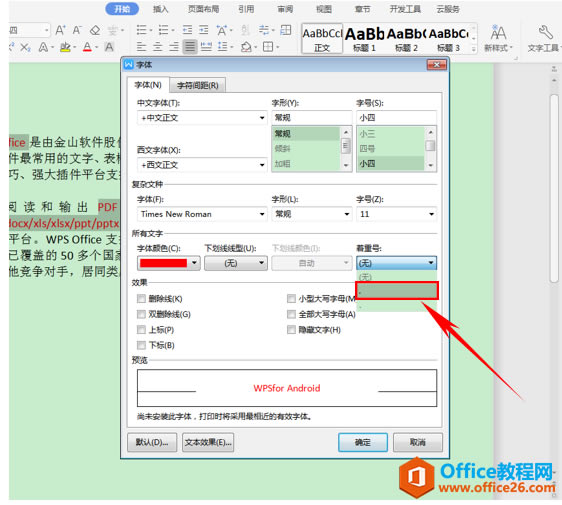
Task: Expand the font color dropdown arrow
Action: 194,263
